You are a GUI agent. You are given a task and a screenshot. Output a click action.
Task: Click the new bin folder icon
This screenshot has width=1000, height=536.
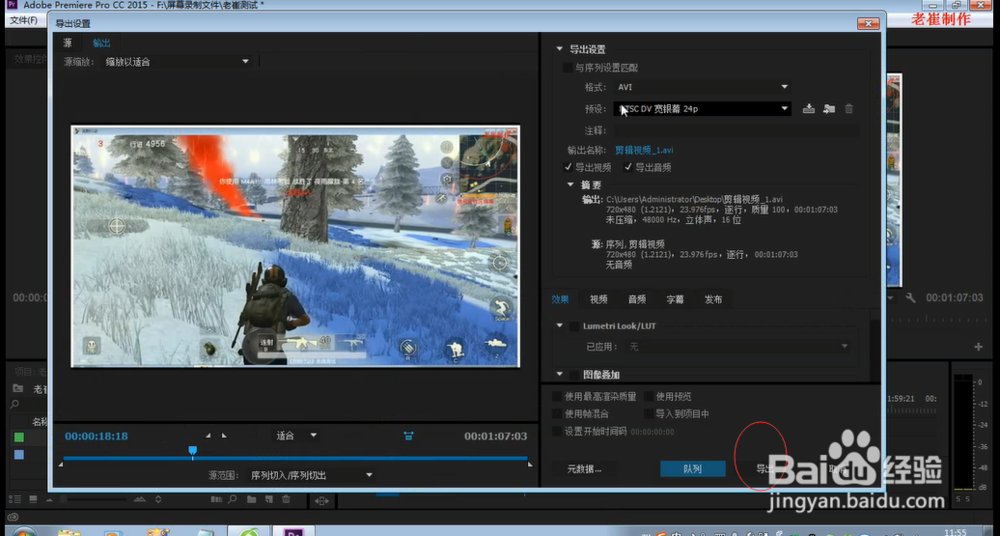point(251,499)
